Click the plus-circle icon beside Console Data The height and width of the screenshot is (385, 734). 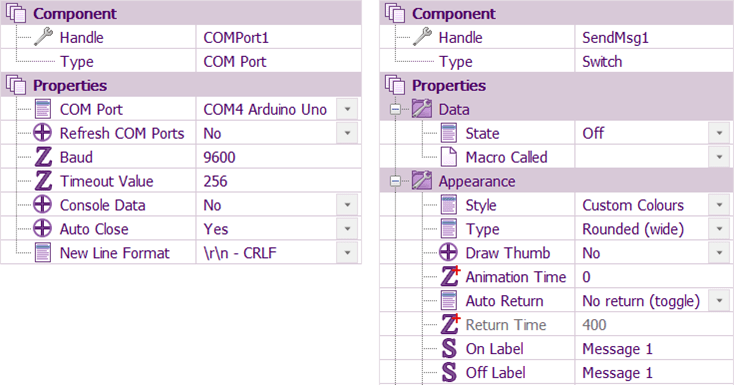click(43, 205)
